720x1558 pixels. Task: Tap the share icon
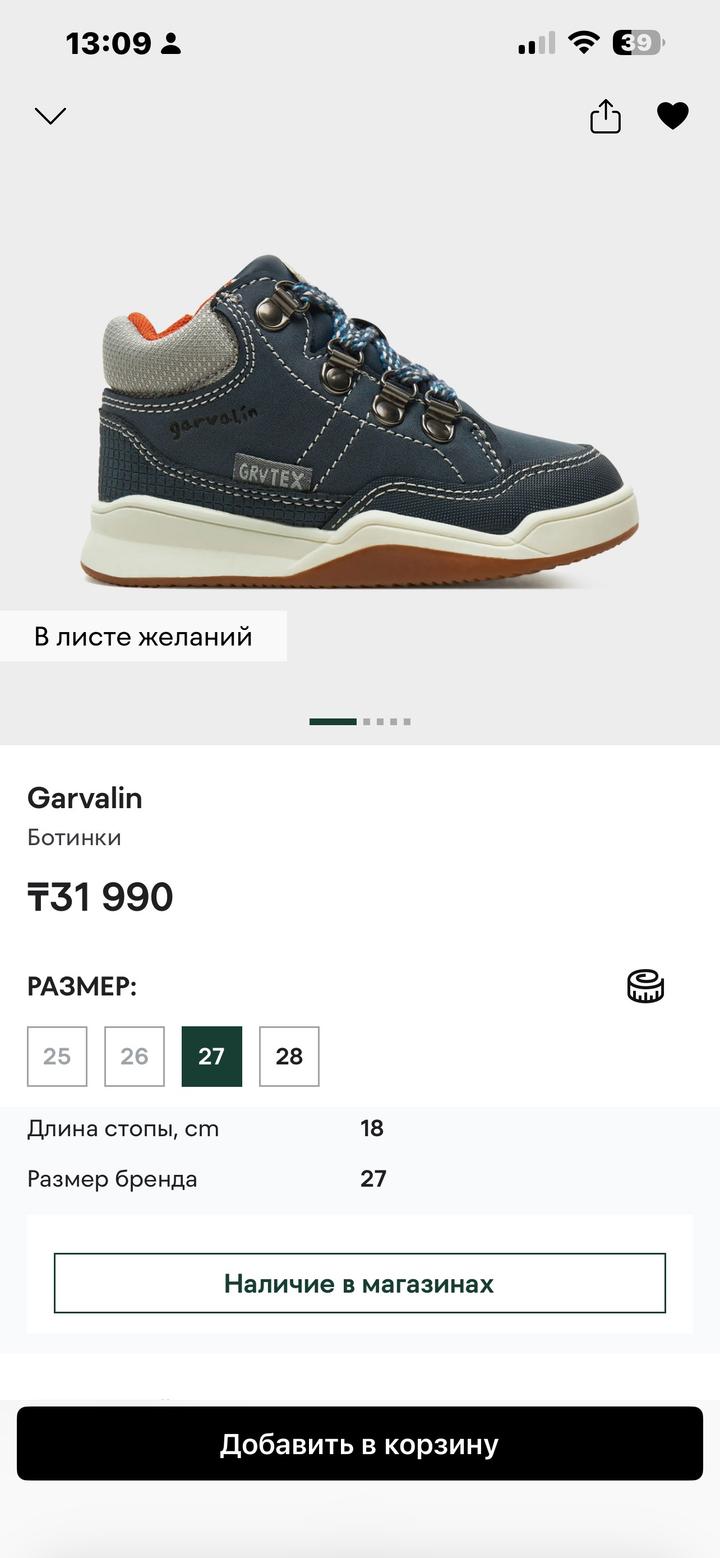(x=605, y=116)
